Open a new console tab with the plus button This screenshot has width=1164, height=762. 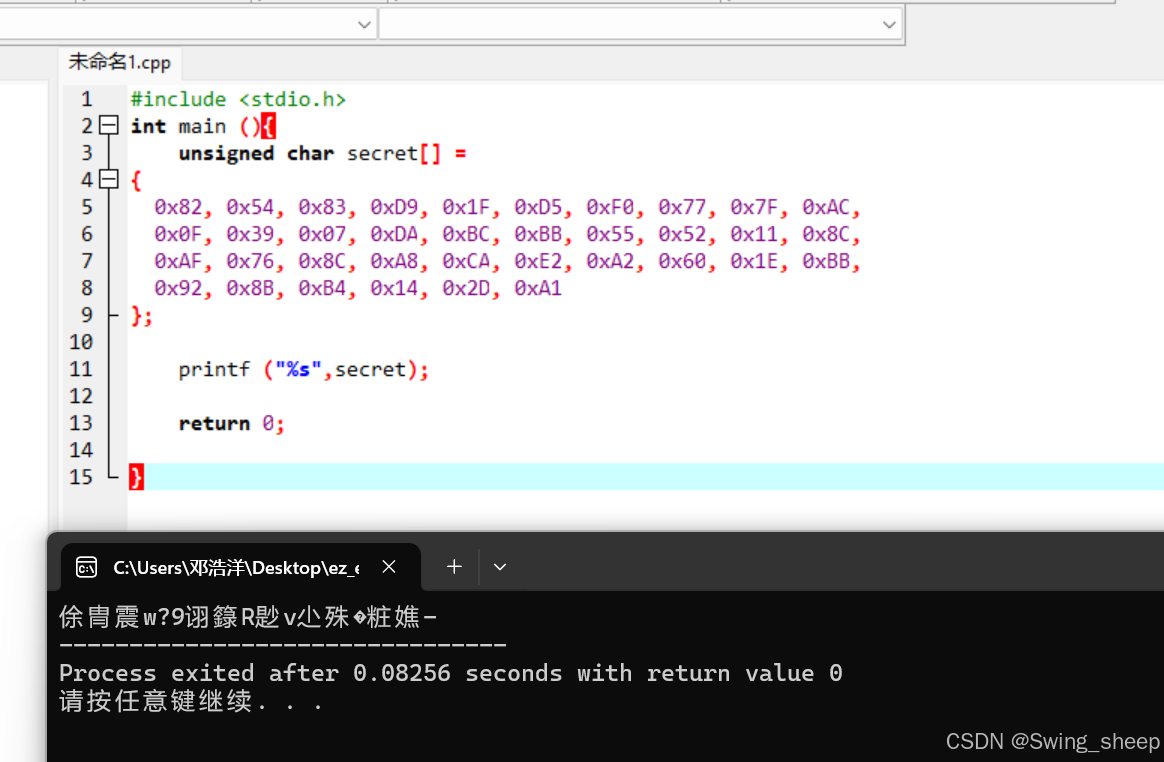click(454, 567)
